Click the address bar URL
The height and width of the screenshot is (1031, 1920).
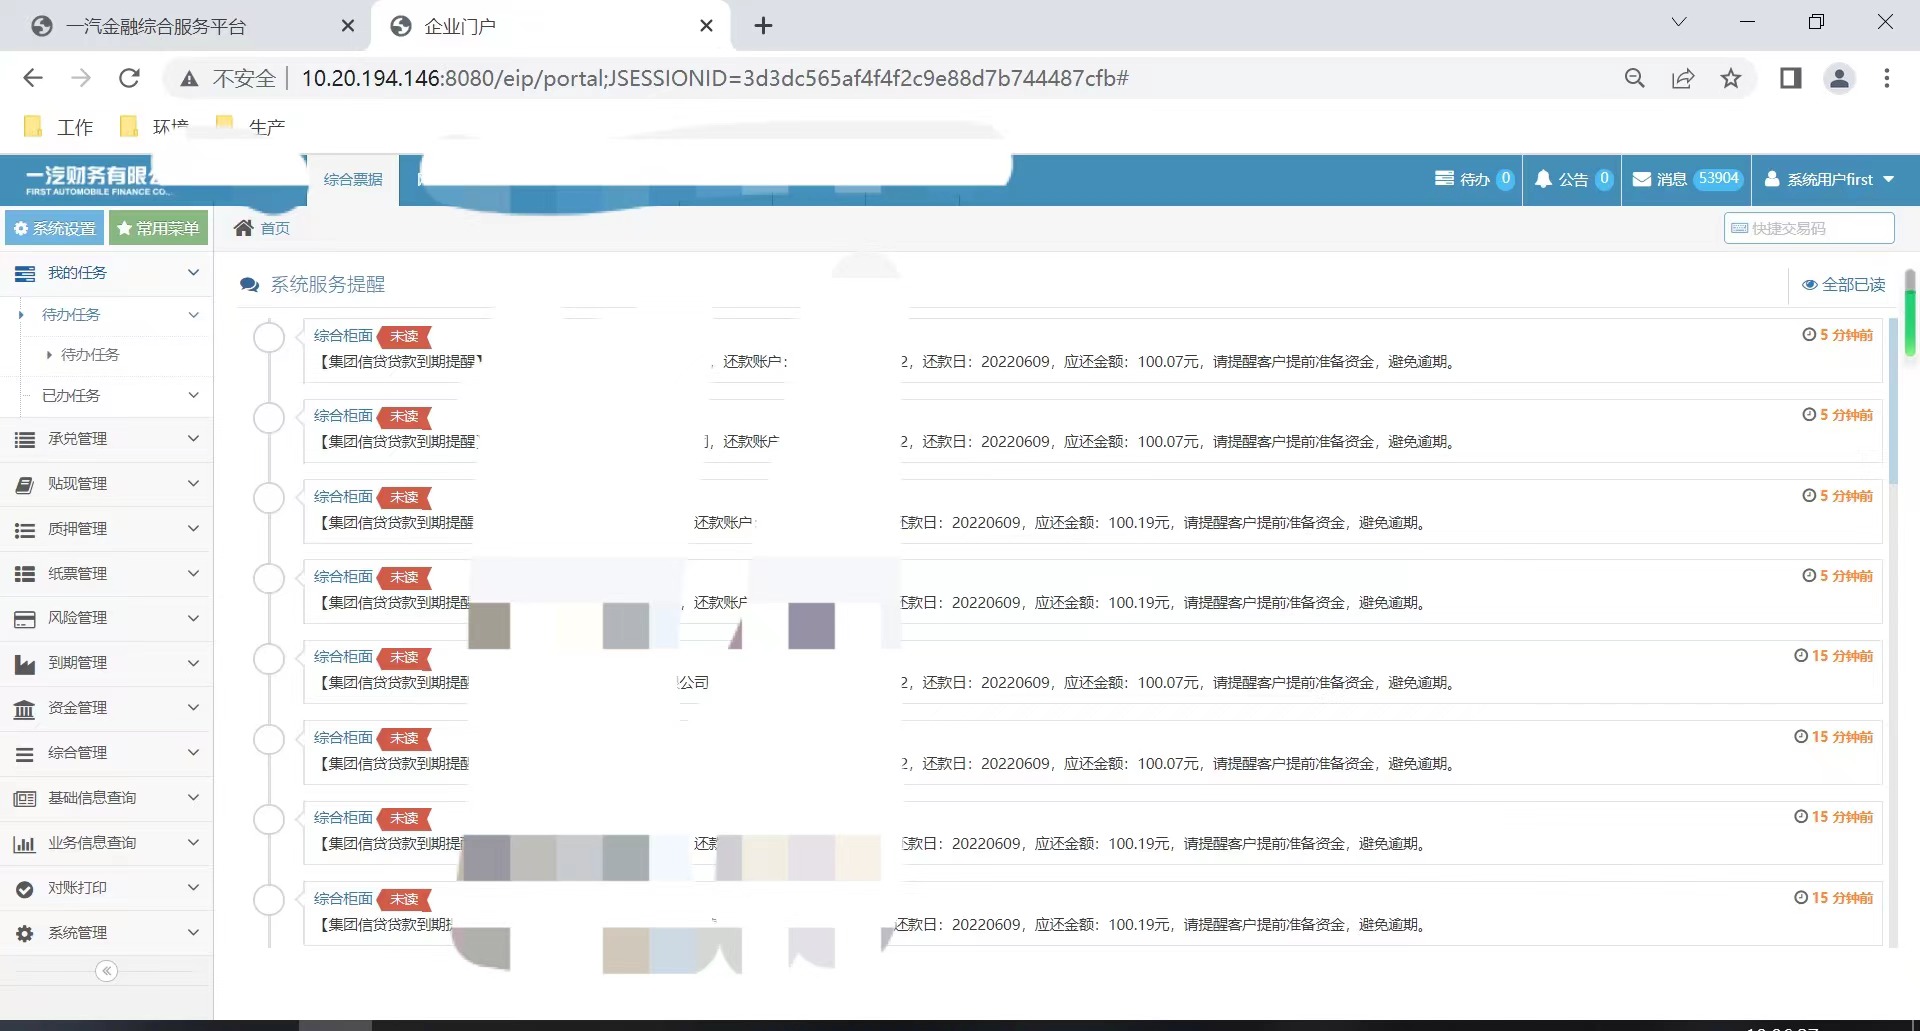(715, 78)
